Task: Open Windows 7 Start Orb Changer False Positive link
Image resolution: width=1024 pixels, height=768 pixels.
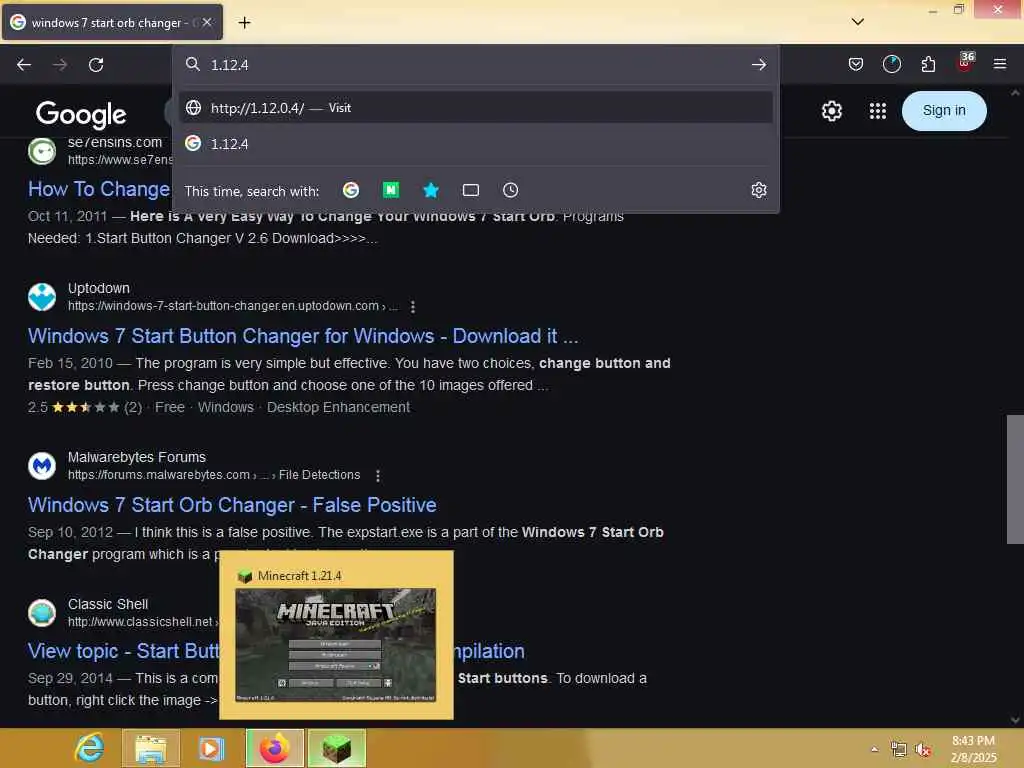Action: pos(232,505)
